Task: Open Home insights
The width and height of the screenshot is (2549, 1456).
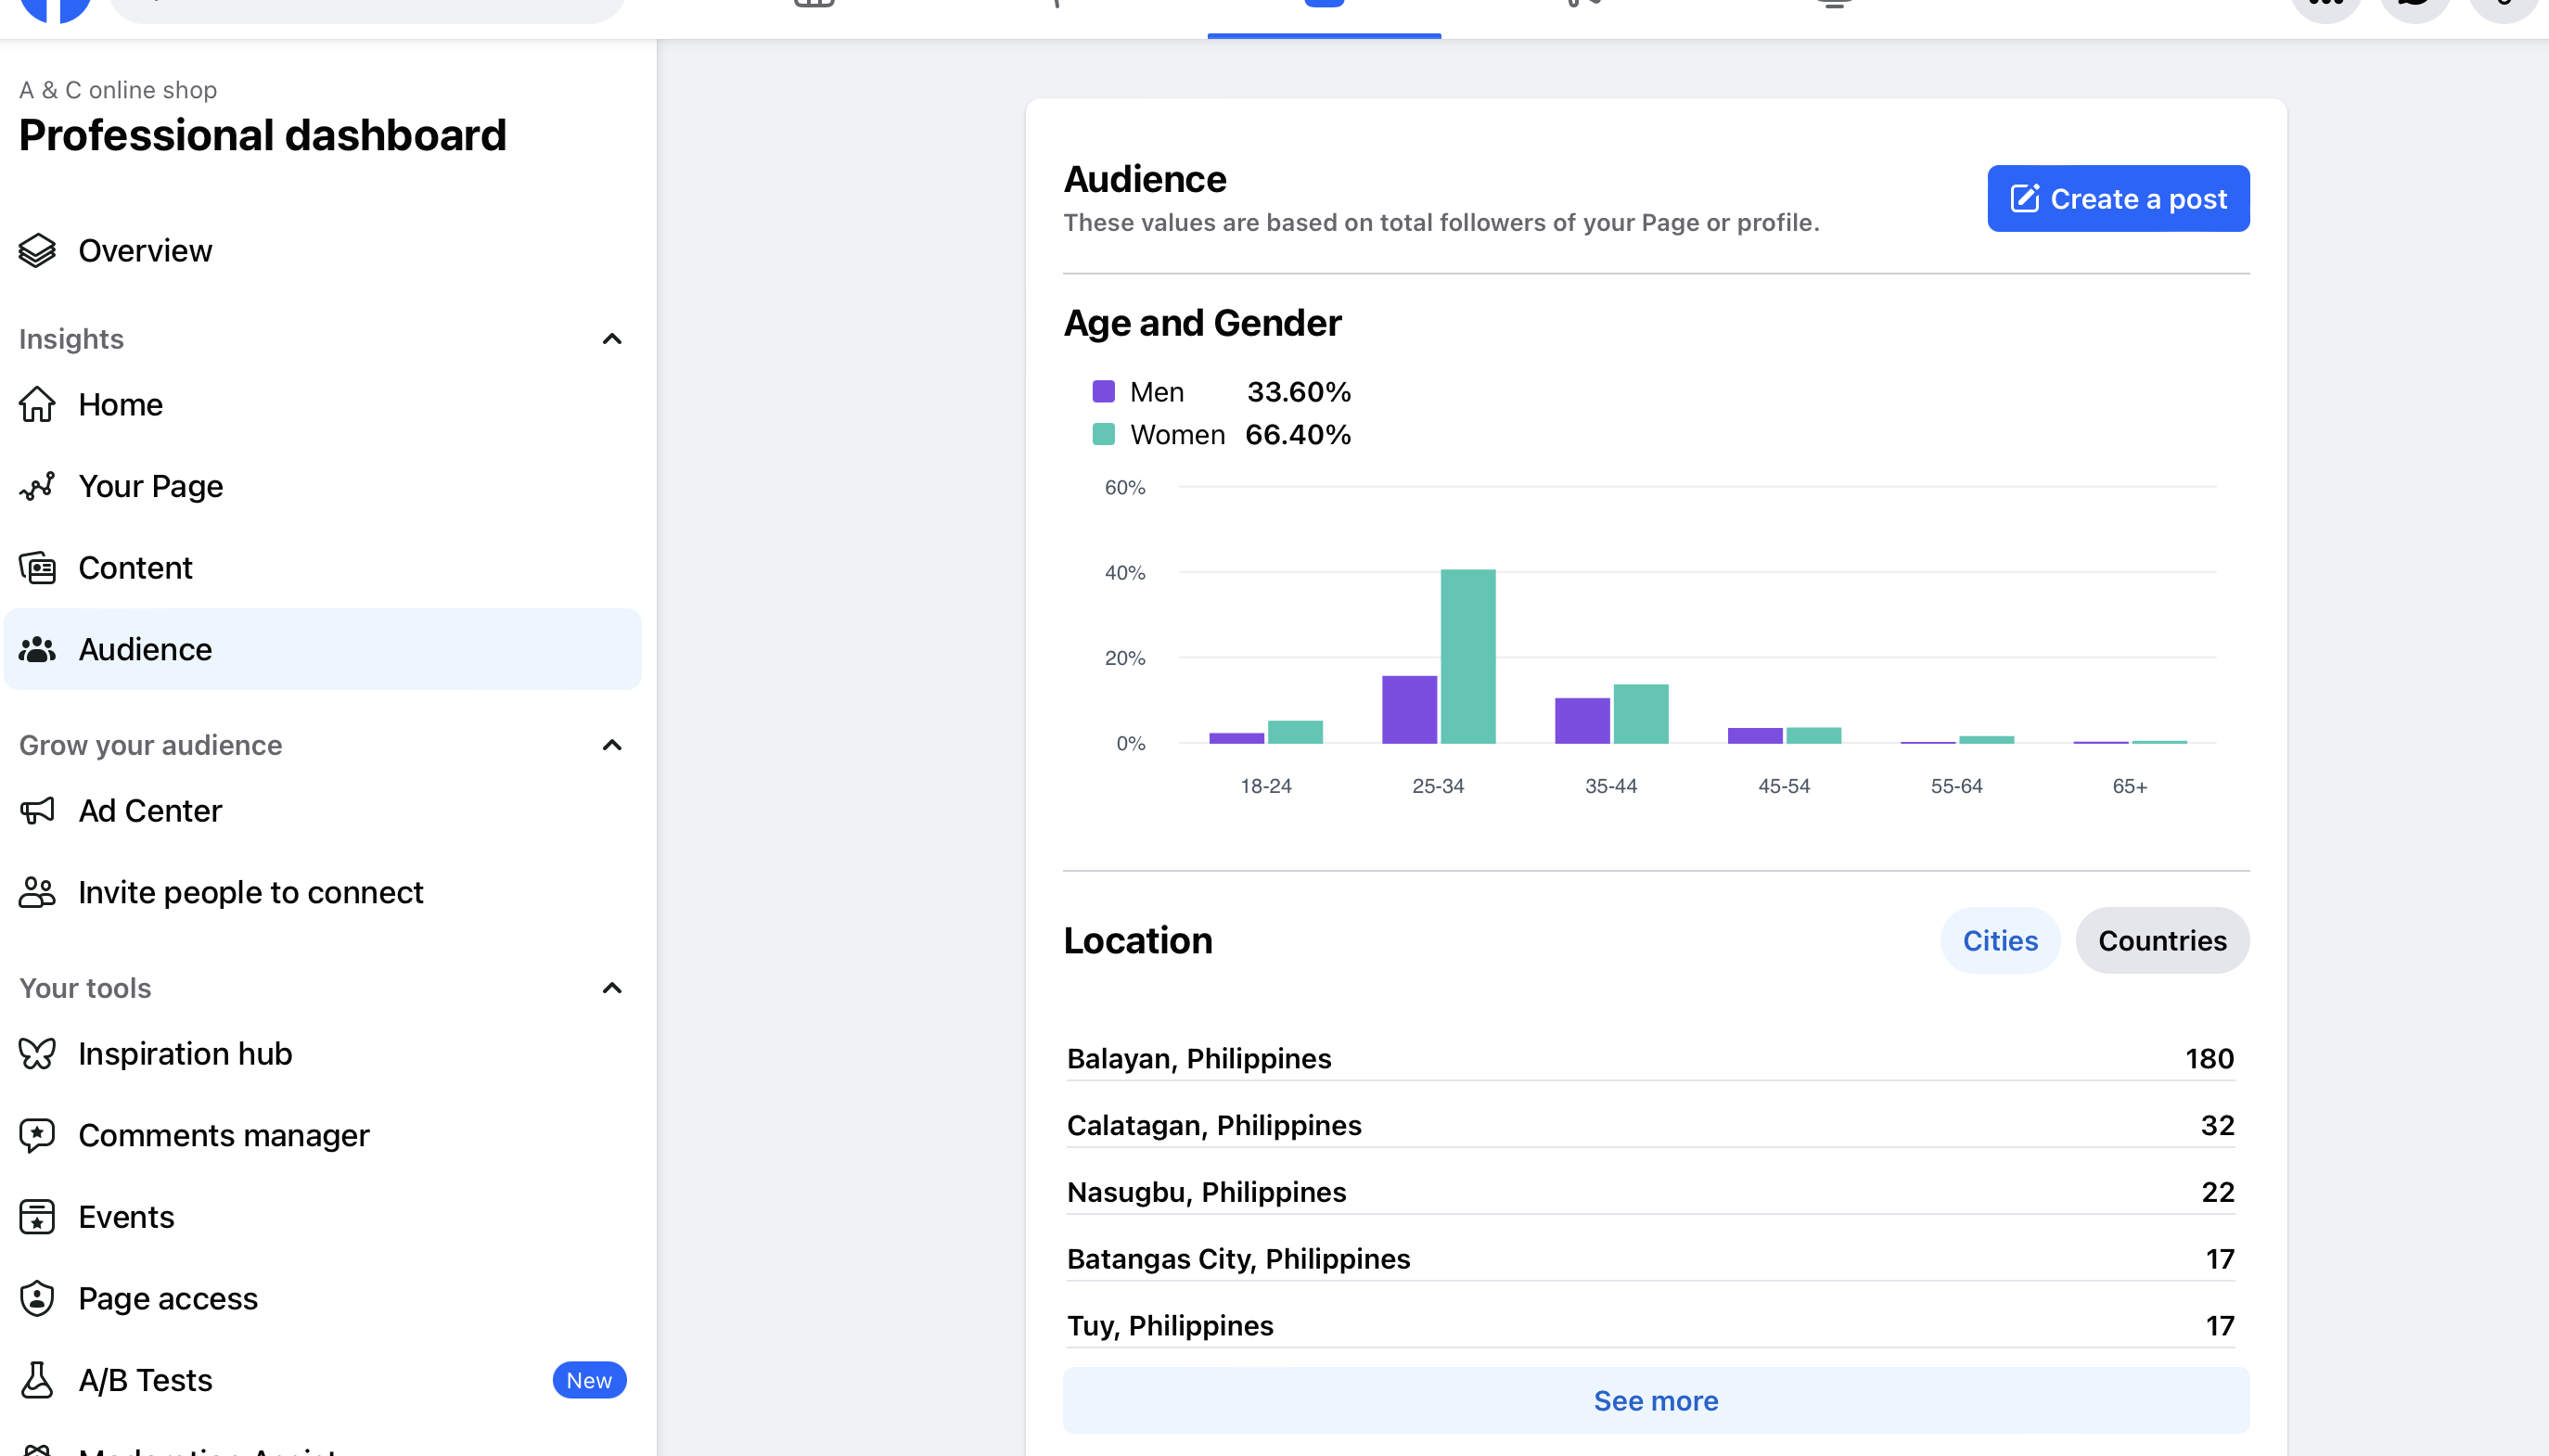Action: point(322,404)
